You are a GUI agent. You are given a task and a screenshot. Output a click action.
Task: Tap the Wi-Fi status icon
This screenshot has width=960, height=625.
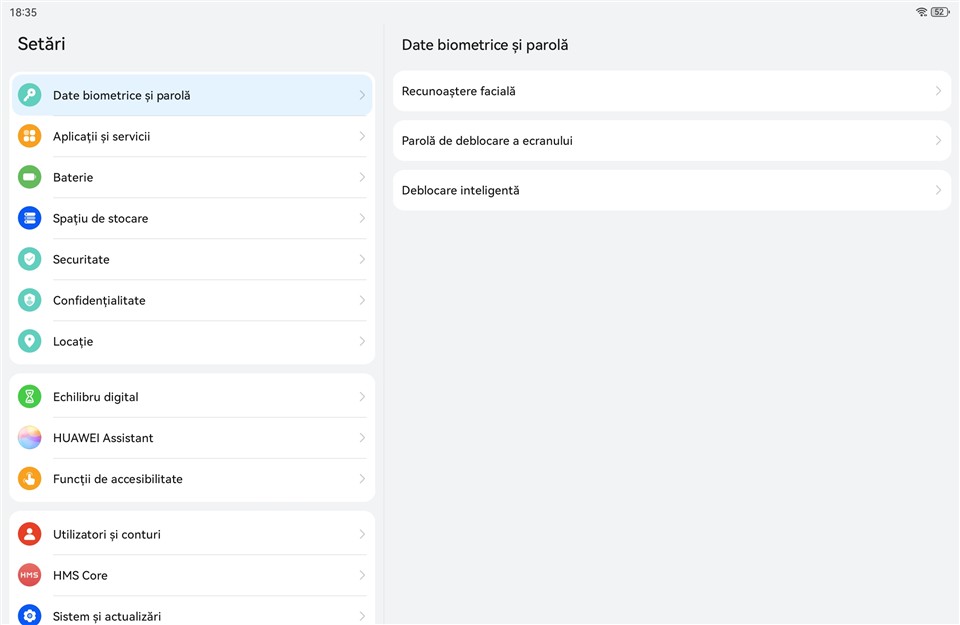(921, 12)
